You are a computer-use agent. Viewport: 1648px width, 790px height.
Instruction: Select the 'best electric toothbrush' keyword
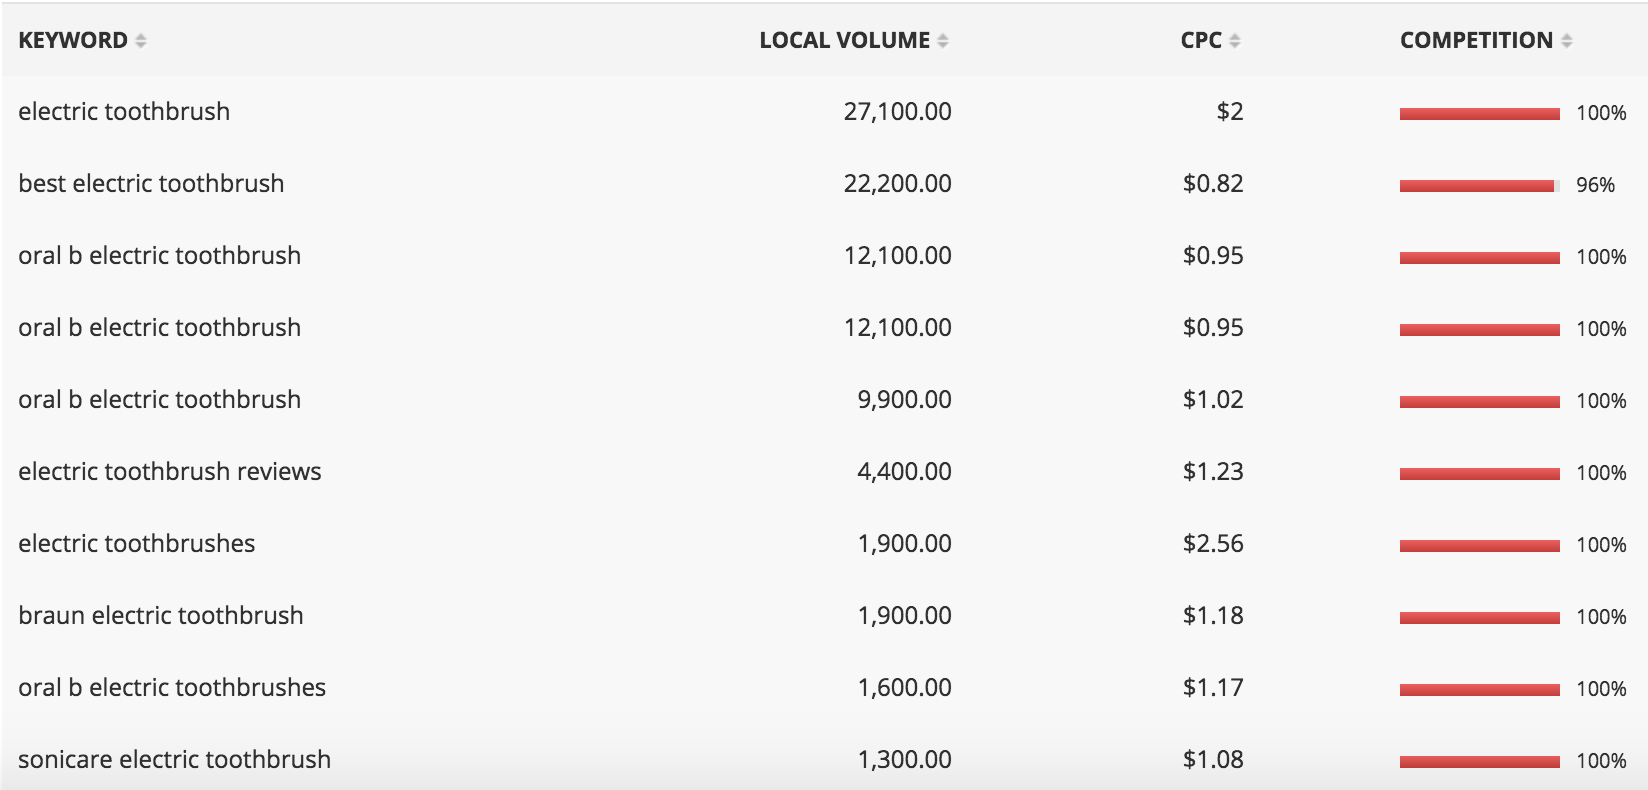151,184
